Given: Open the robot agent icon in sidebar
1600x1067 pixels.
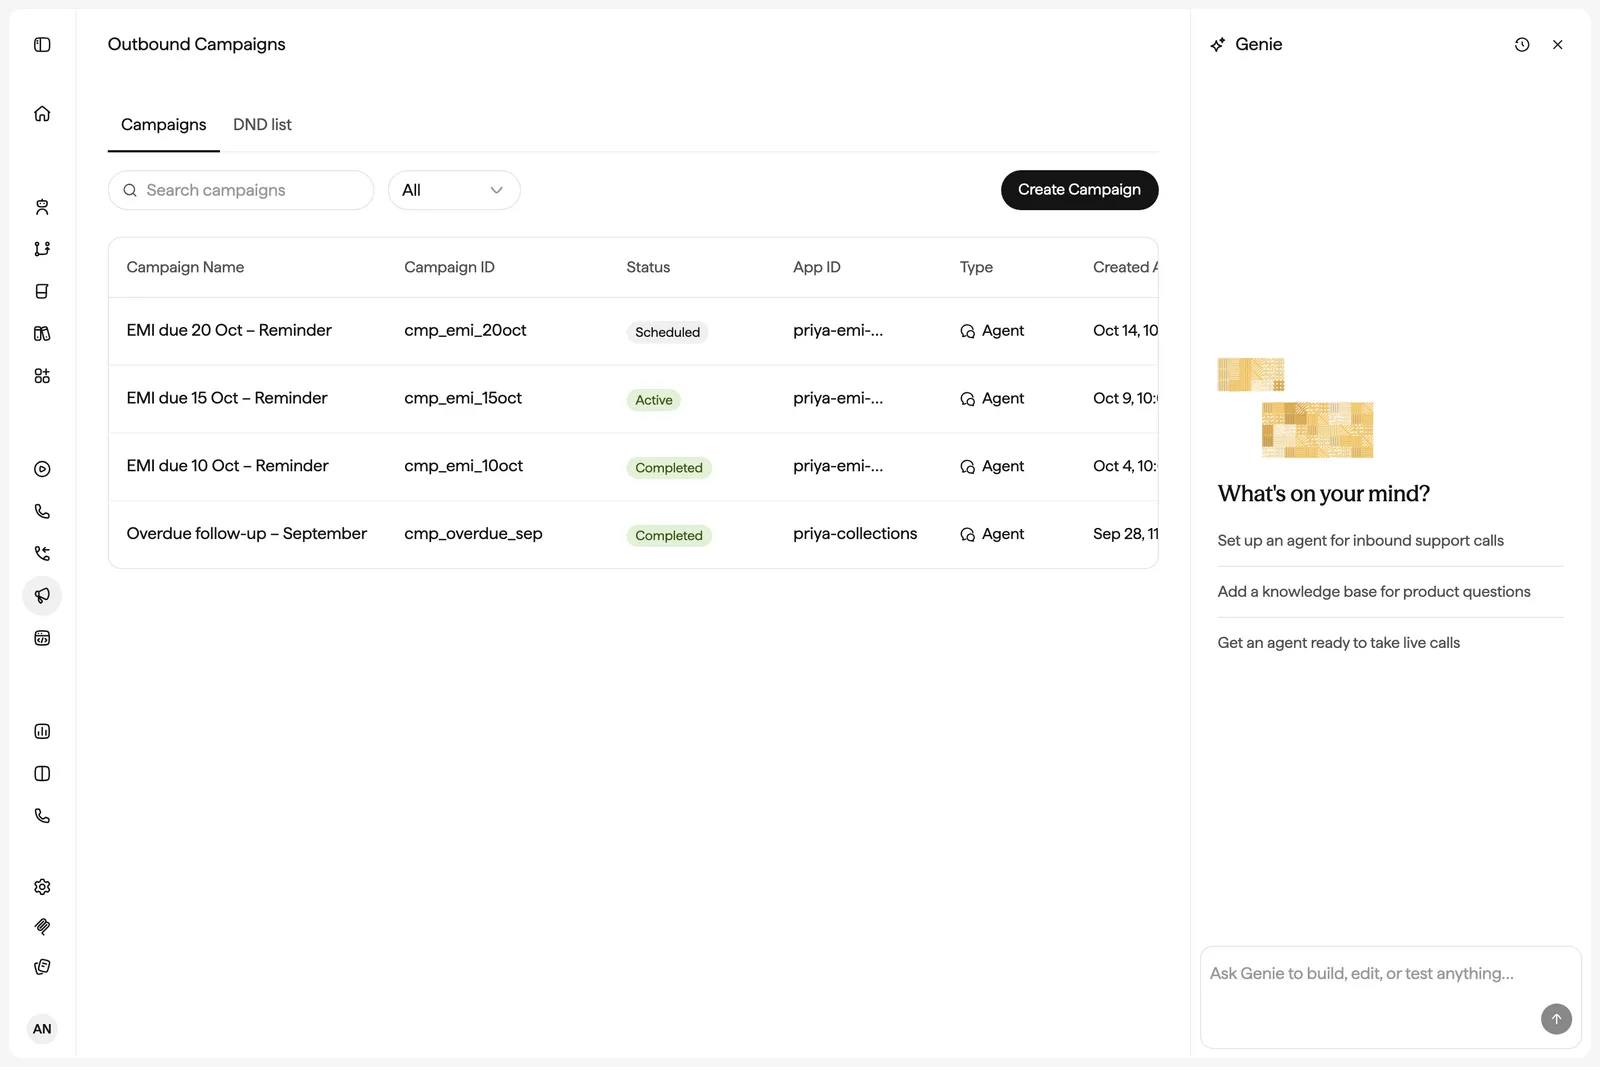Looking at the screenshot, I should (42, 207).
